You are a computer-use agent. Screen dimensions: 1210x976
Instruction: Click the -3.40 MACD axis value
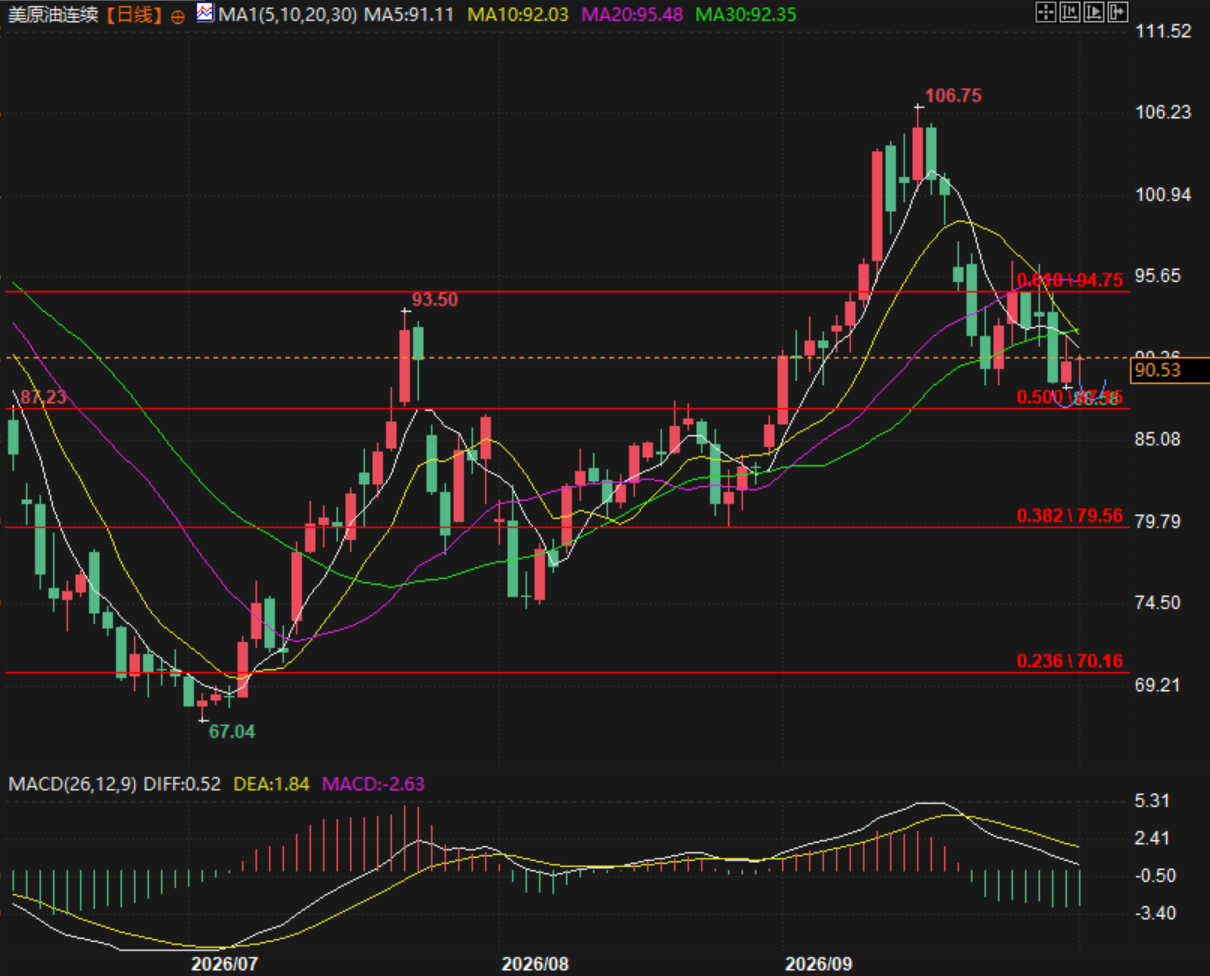[x=1155, y=914]
